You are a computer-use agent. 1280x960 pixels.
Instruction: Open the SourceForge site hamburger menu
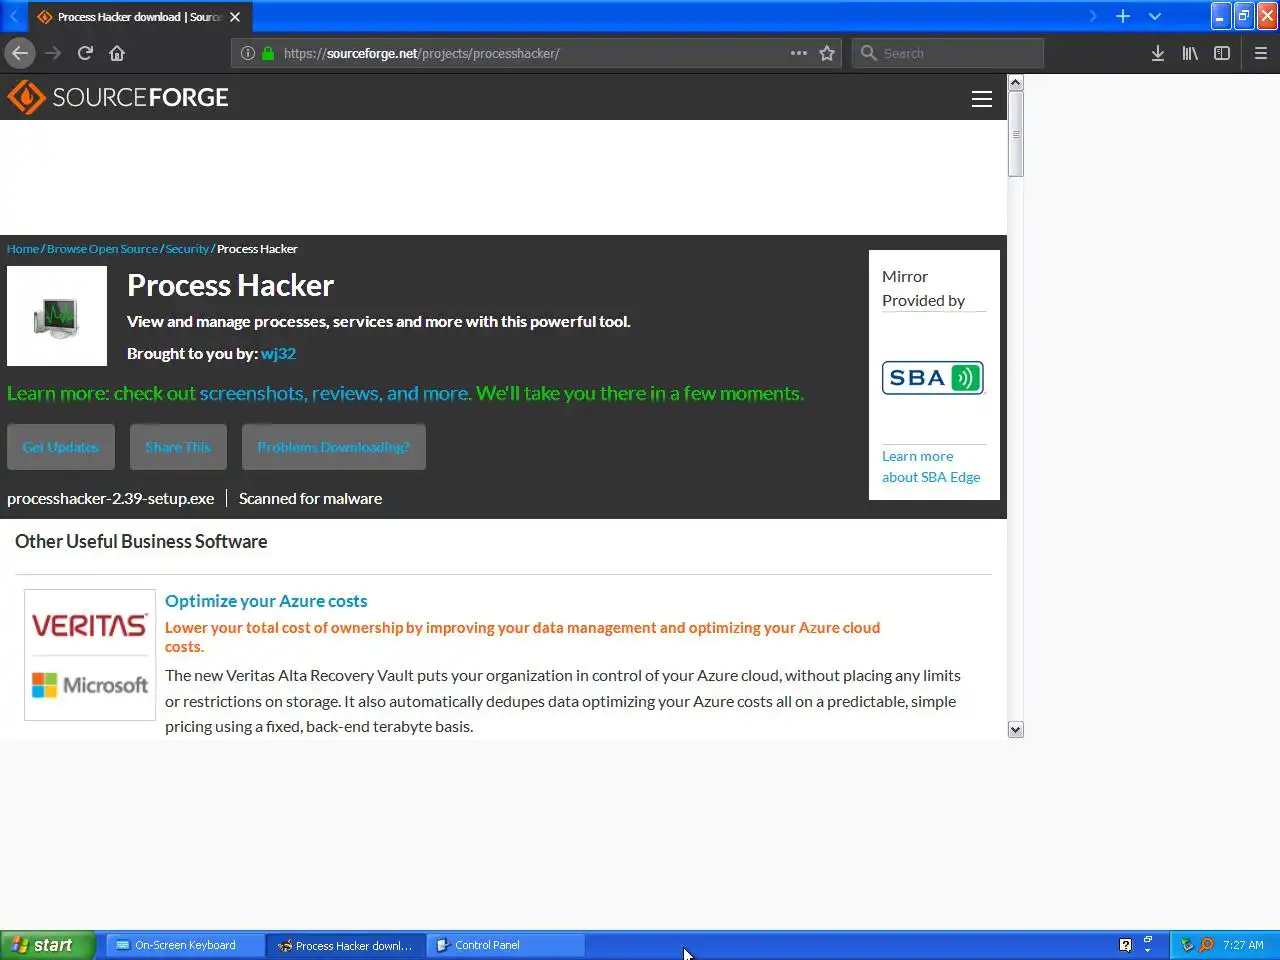pos(982,98)
